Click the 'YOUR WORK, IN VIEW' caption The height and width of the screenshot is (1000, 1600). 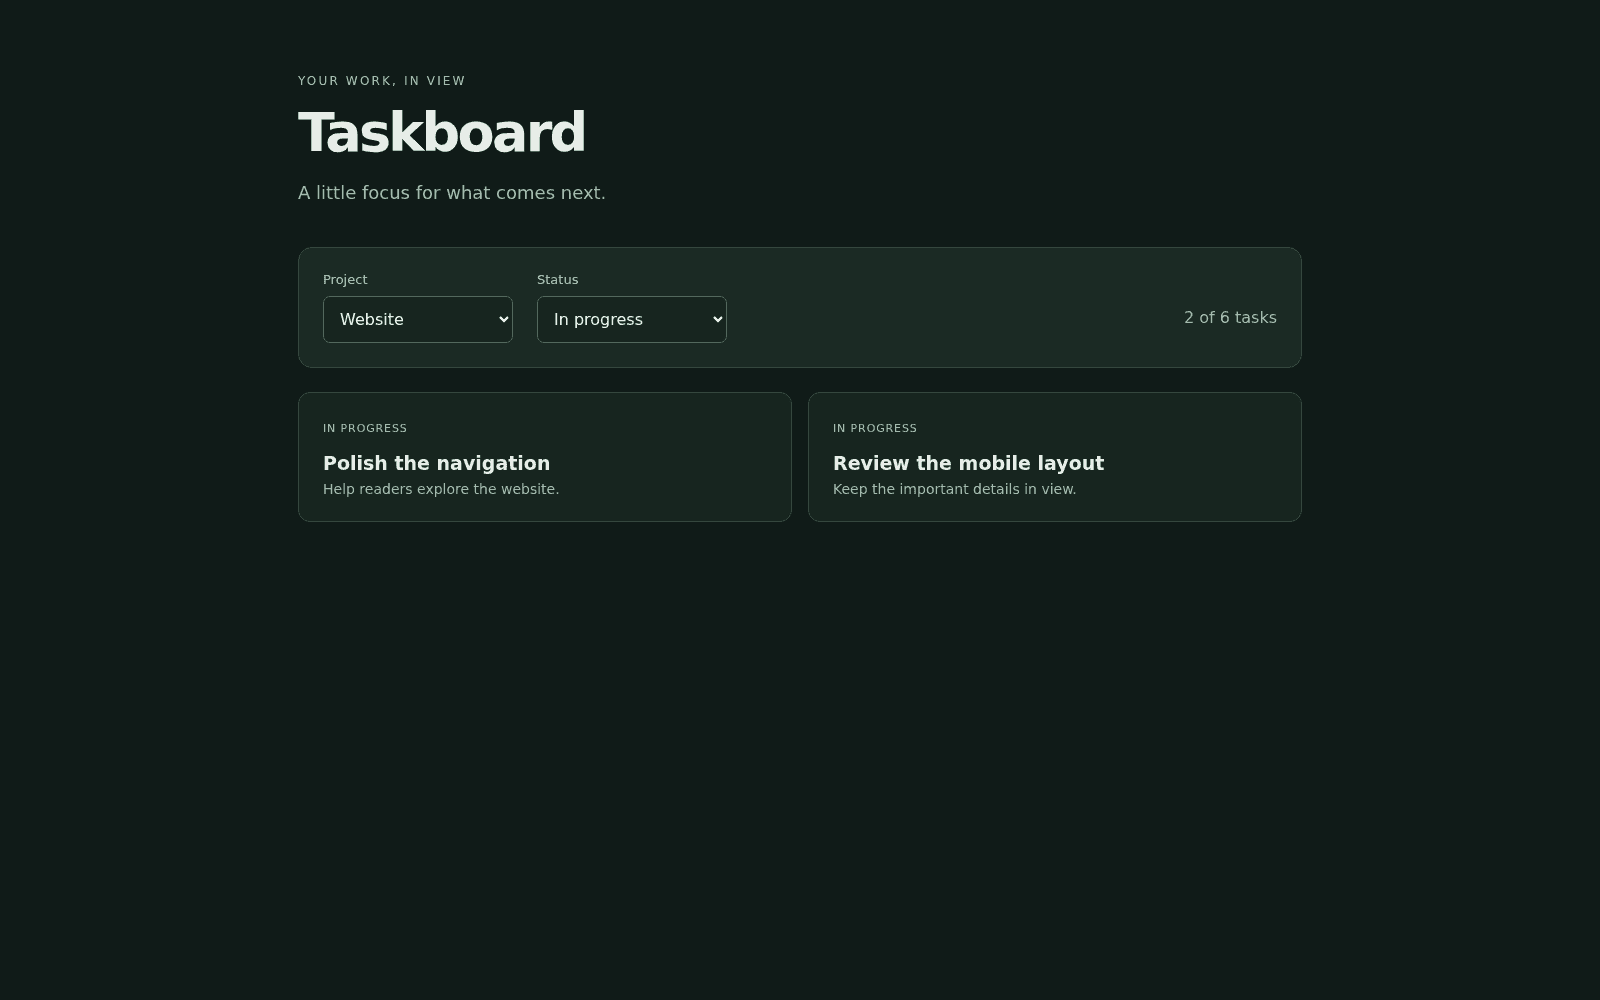pyautogui.click(x=382, y=81)
